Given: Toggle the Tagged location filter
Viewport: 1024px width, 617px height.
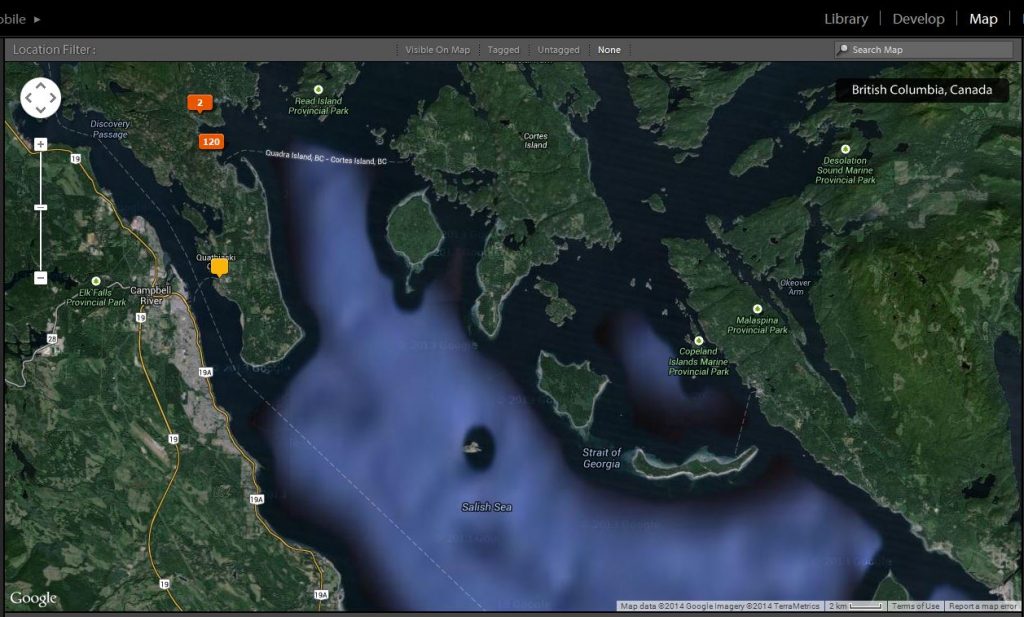Looking at the screenshot, I should pos(503,50).
